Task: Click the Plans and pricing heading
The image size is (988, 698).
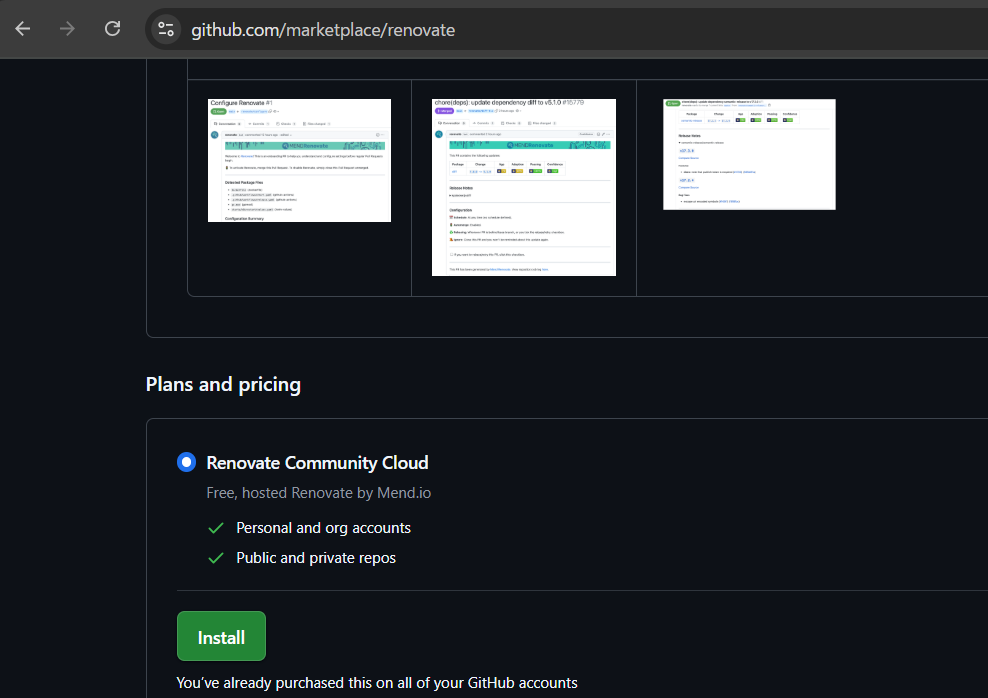Action: (x=223, y=384)
